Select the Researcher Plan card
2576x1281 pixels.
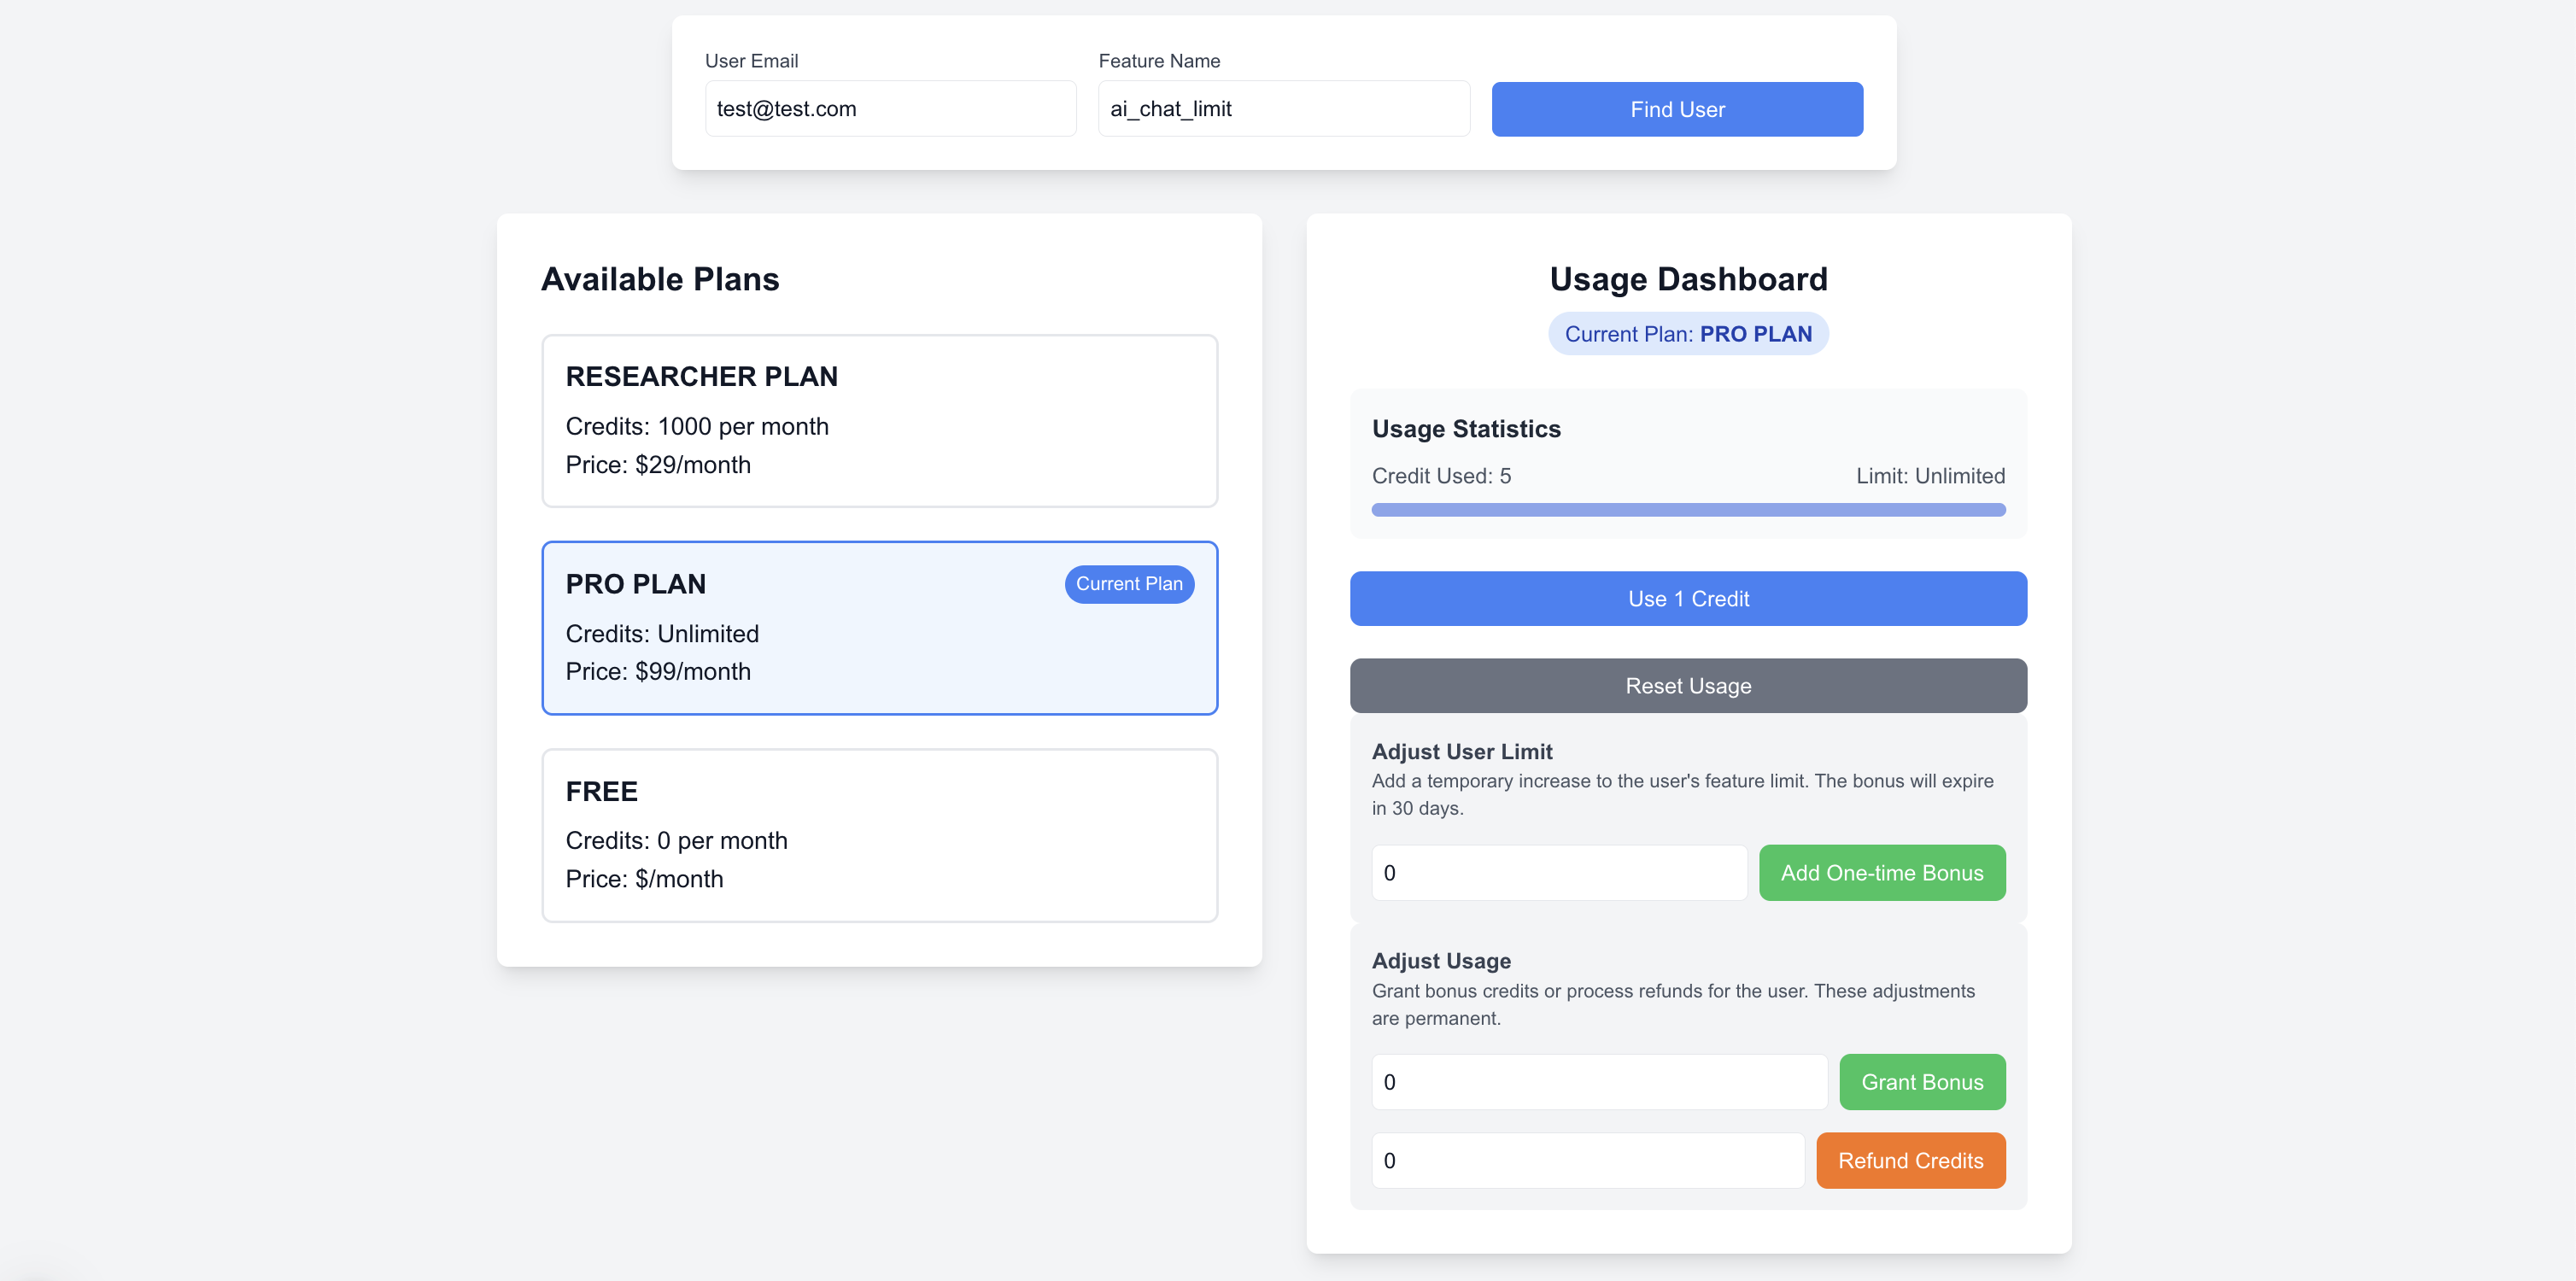coord(878,420)
